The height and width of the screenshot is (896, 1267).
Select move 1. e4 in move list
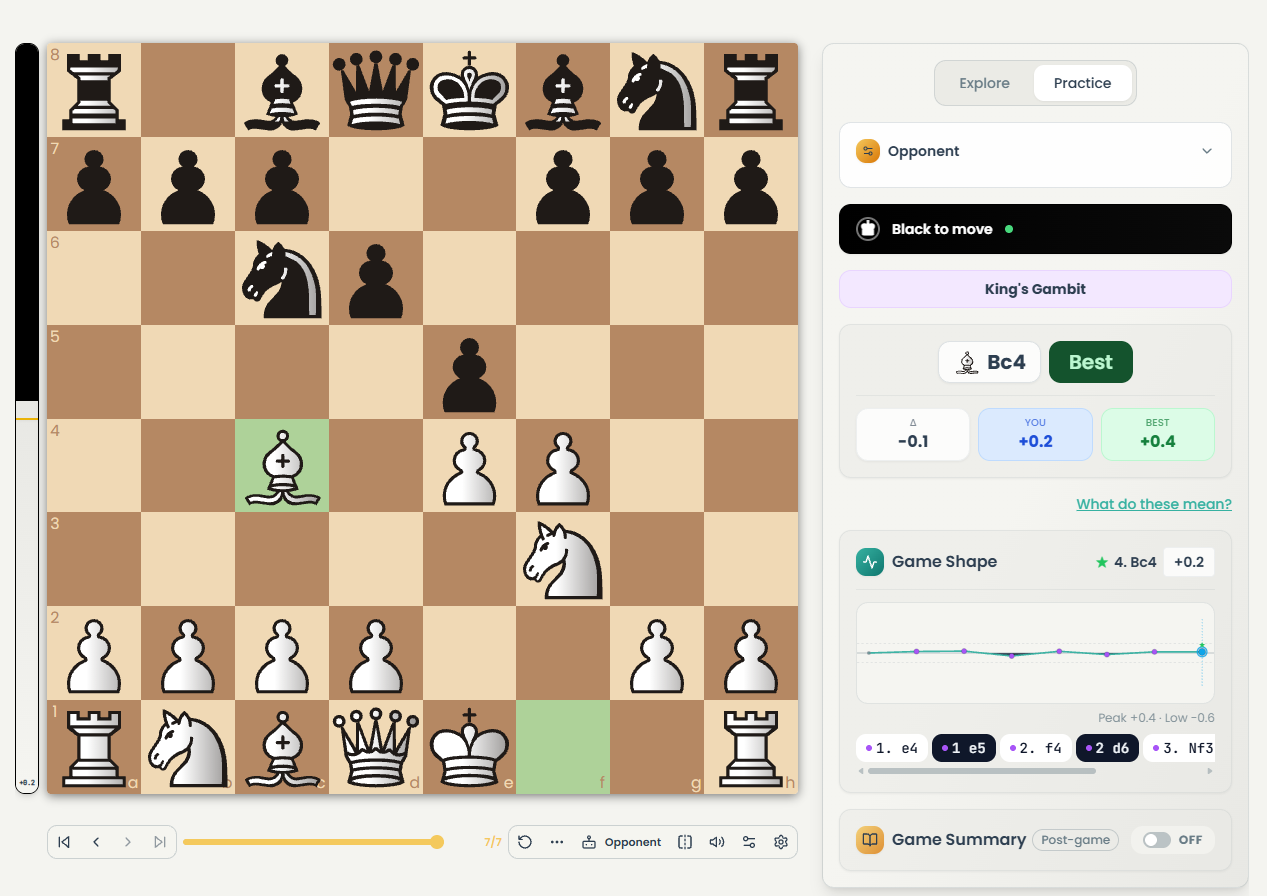891,748
